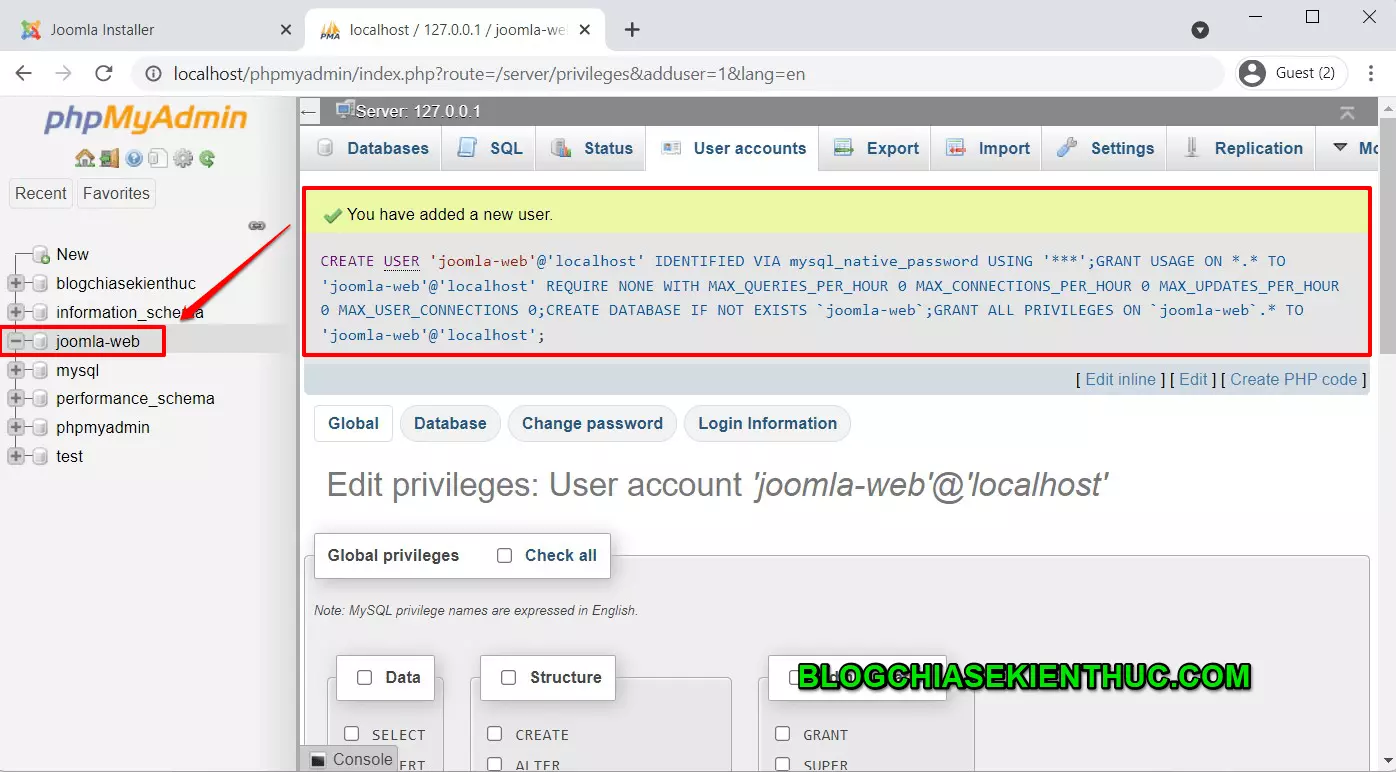Open the Chrome three-dot menu
Image resolution: width=1396 pixels, height=772 pixels.
pyautogui.click(x=1369, y=73)
